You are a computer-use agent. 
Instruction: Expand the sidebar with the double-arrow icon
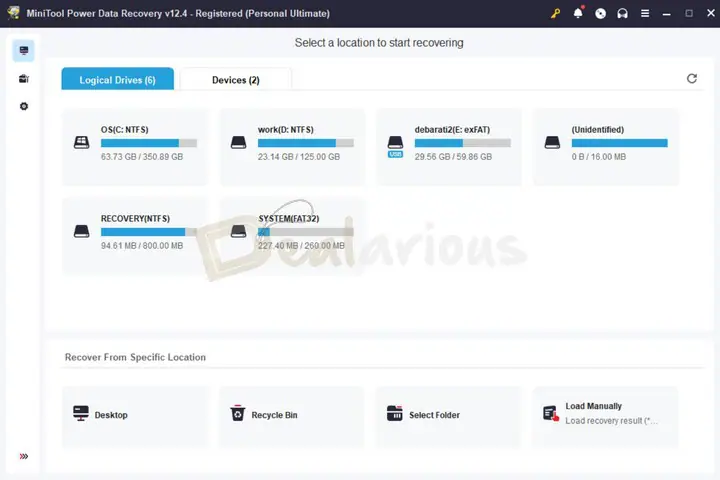pyautogui.click(x=24, y=456)
